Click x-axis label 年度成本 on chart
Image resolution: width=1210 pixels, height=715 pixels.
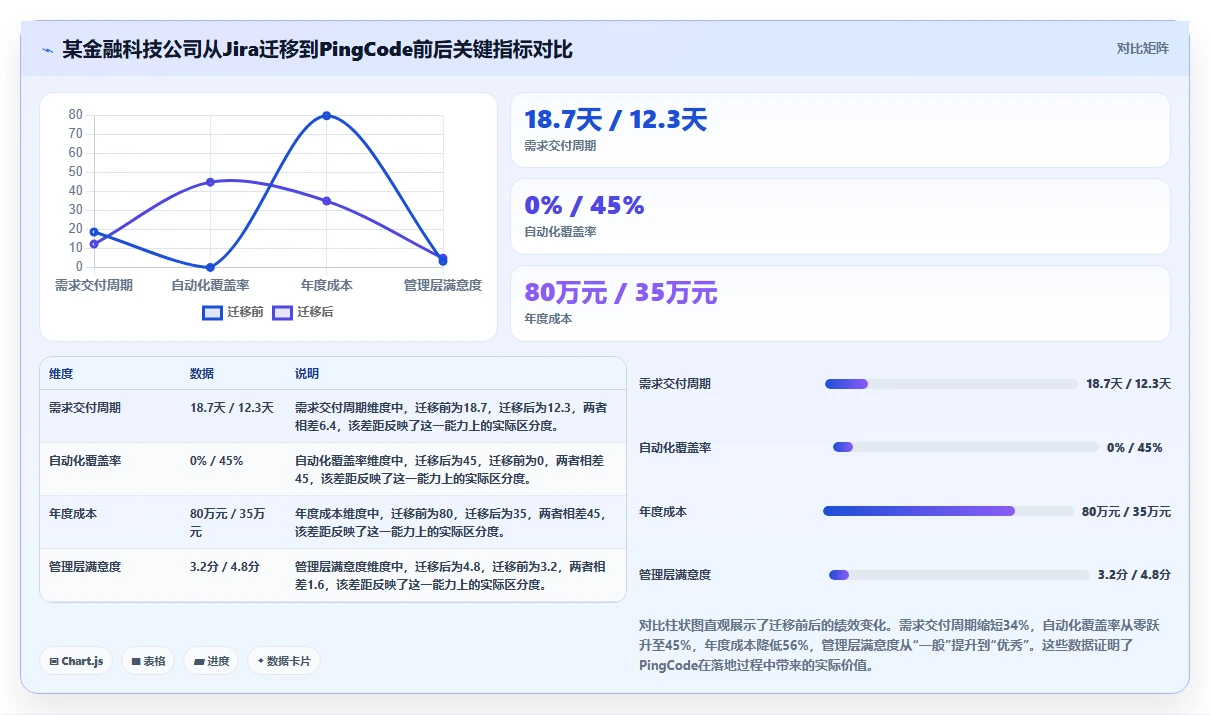pos(327,285)
